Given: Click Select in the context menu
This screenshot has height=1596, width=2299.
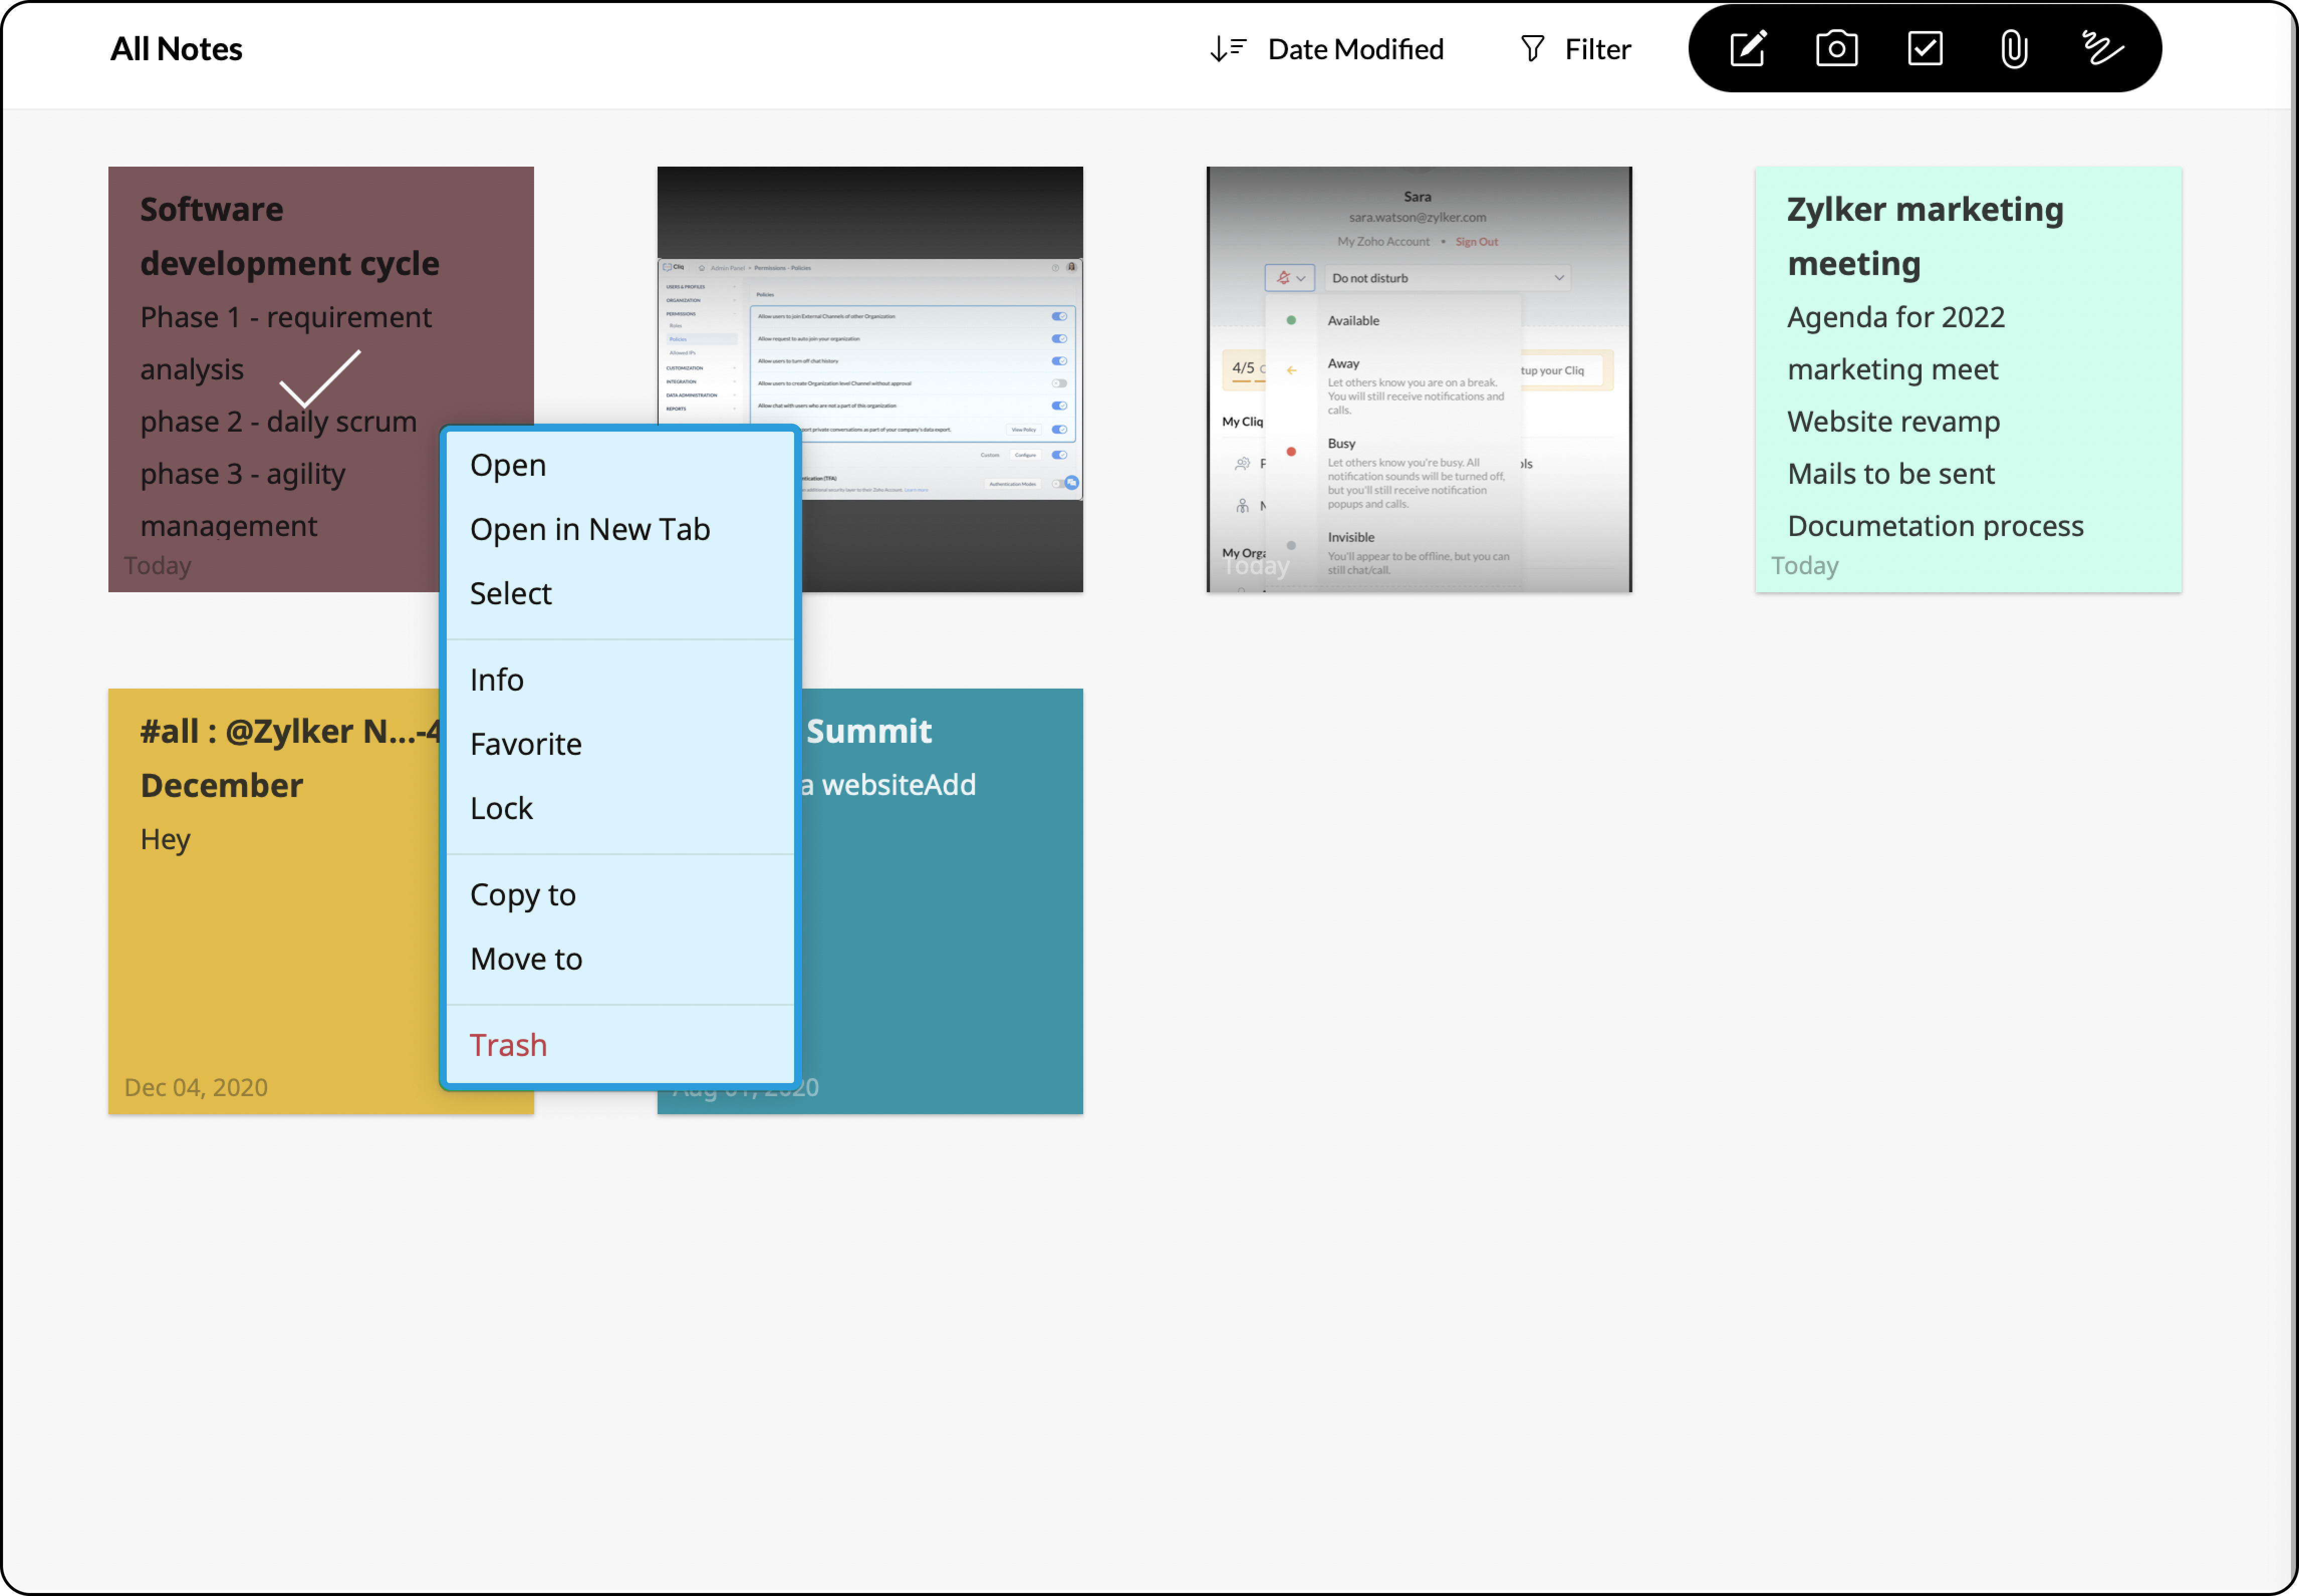Looking at the screenshot, I should point(510,594).
